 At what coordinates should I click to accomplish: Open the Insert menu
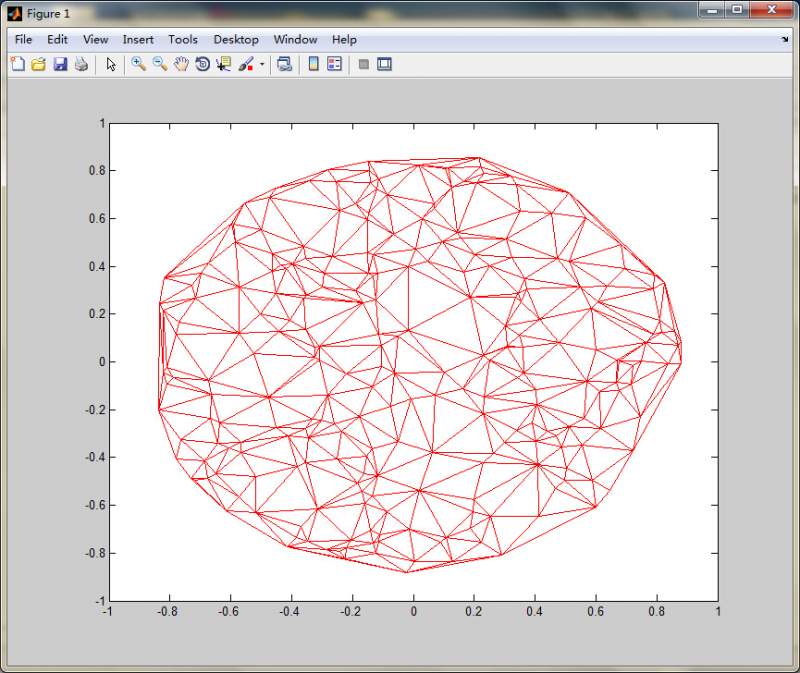point(138,39)
